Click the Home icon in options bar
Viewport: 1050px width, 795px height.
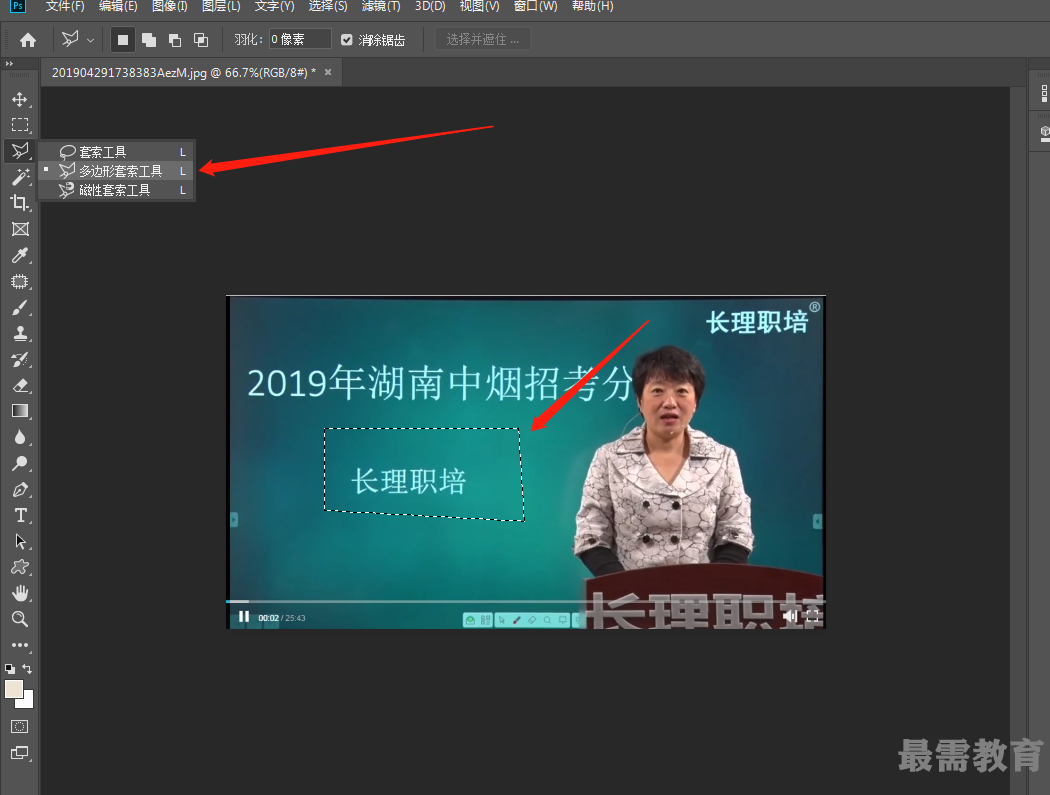click(x=27, y=40)
